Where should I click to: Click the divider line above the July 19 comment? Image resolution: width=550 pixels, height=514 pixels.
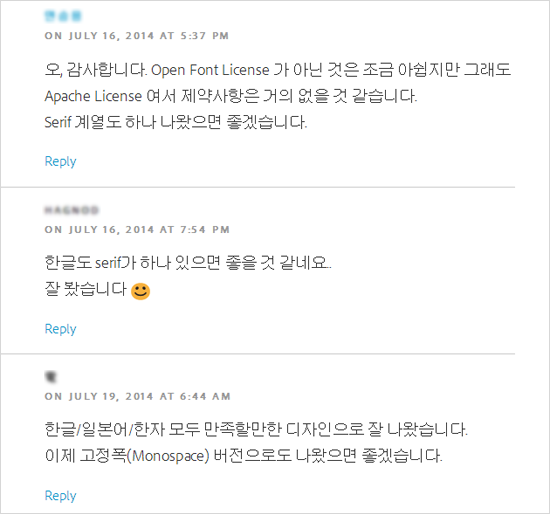pyautogui.click(x=258, y=354)
